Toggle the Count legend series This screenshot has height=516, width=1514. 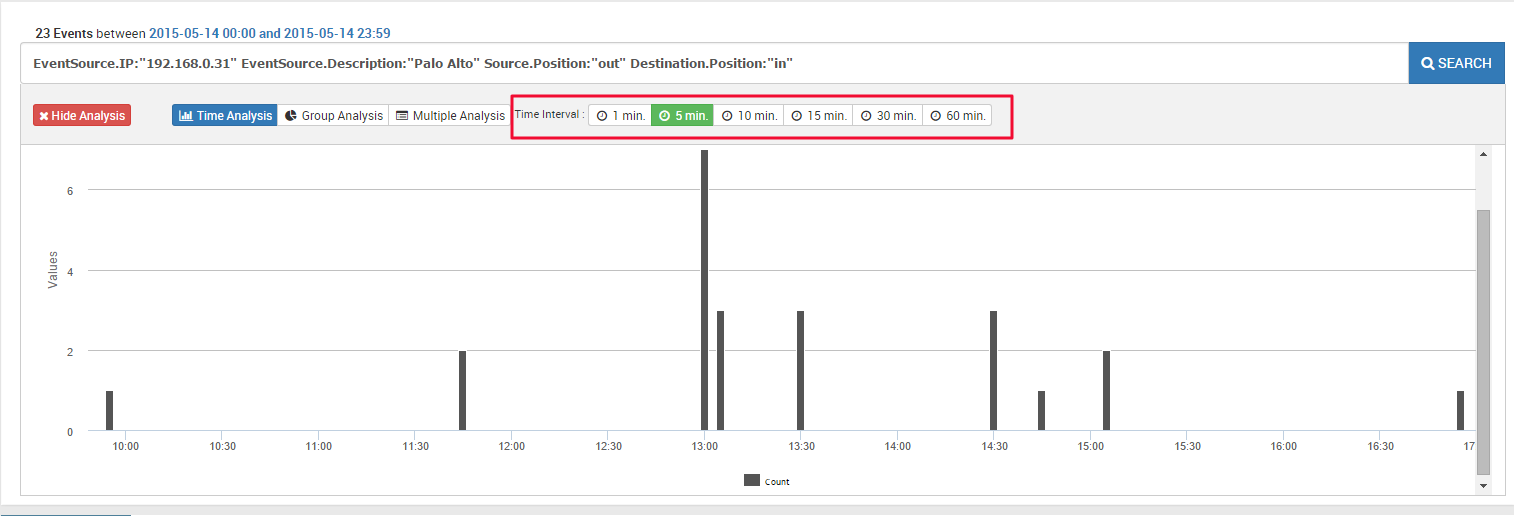coord(767,481)
